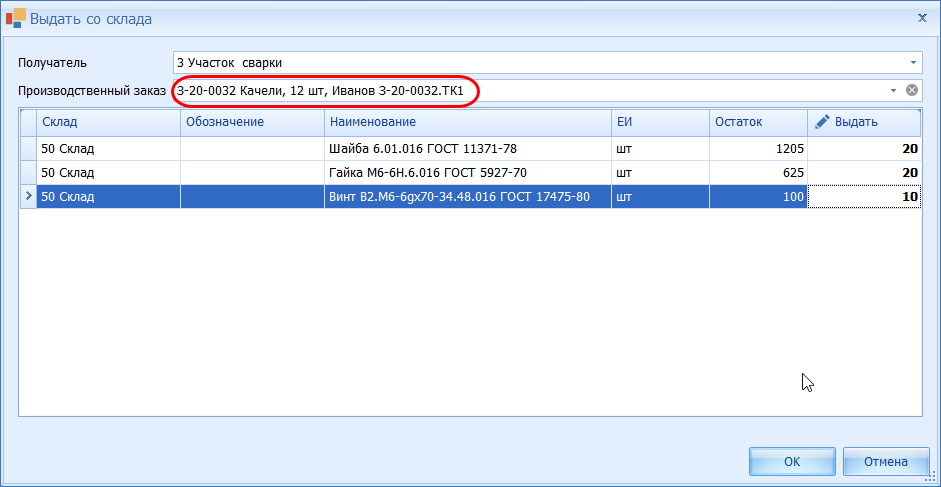Select the Винт В2.М6-6gx70 row
Image resolution: width=941 pixels, height=487 pixels.
pyautogui.click(x=467, y=197)
